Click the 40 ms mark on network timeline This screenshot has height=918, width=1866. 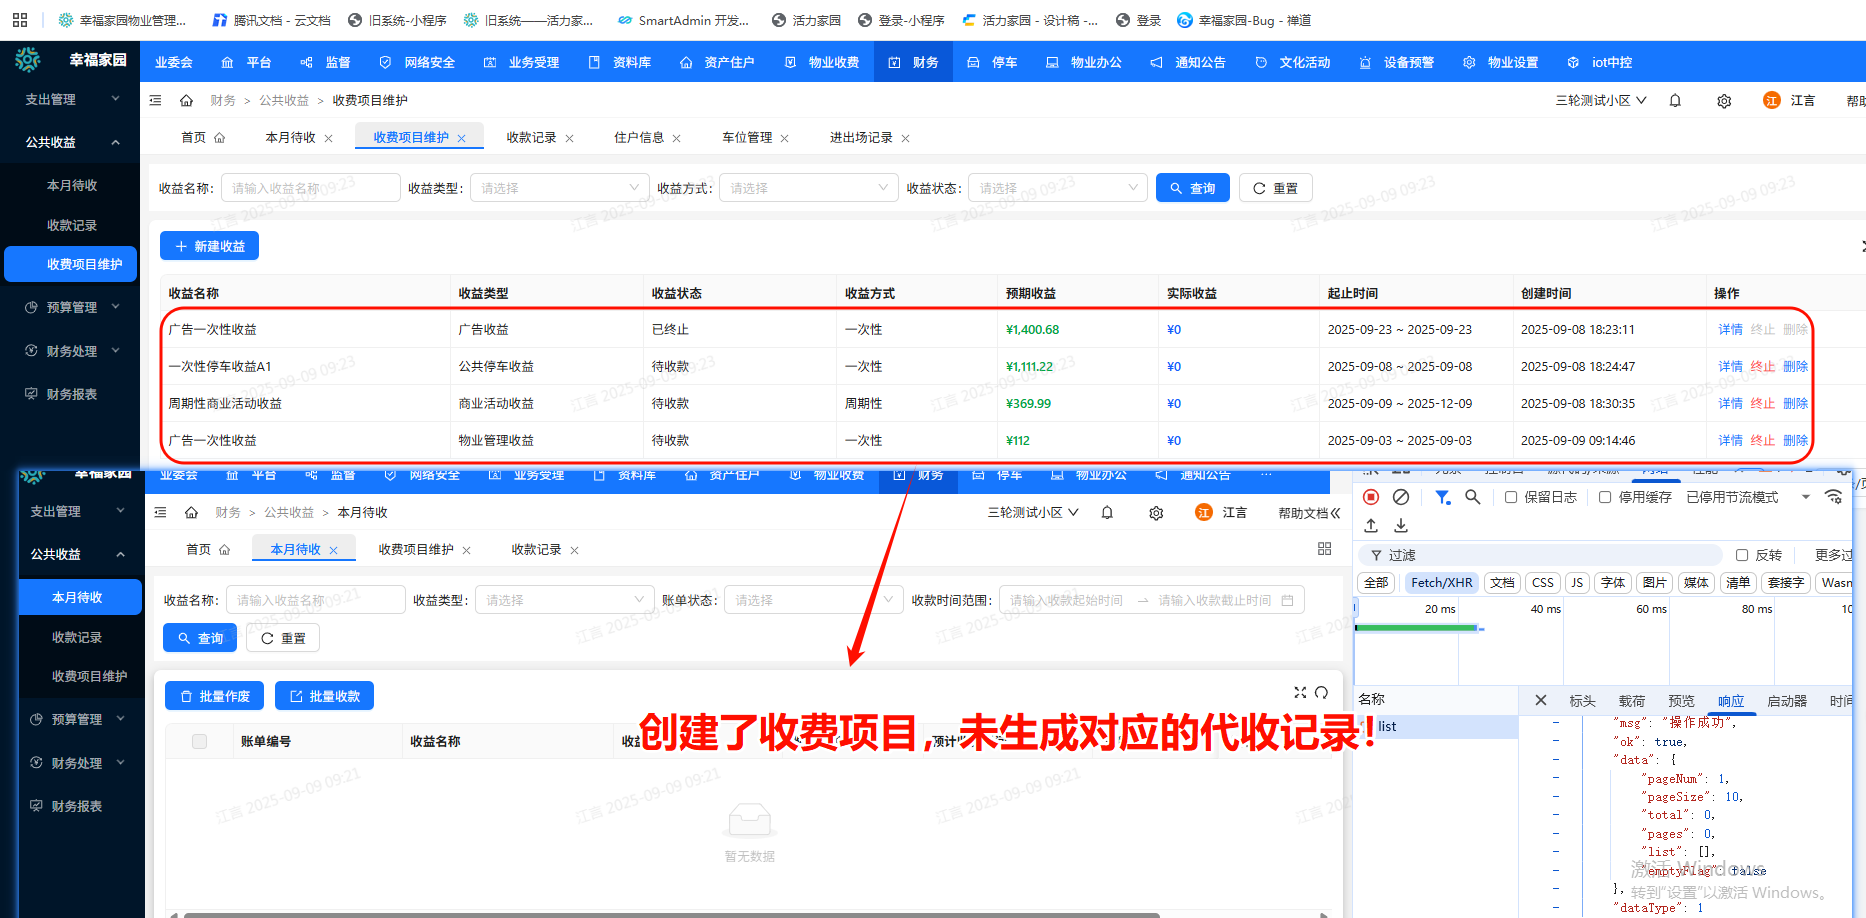tap(1545, 609)
